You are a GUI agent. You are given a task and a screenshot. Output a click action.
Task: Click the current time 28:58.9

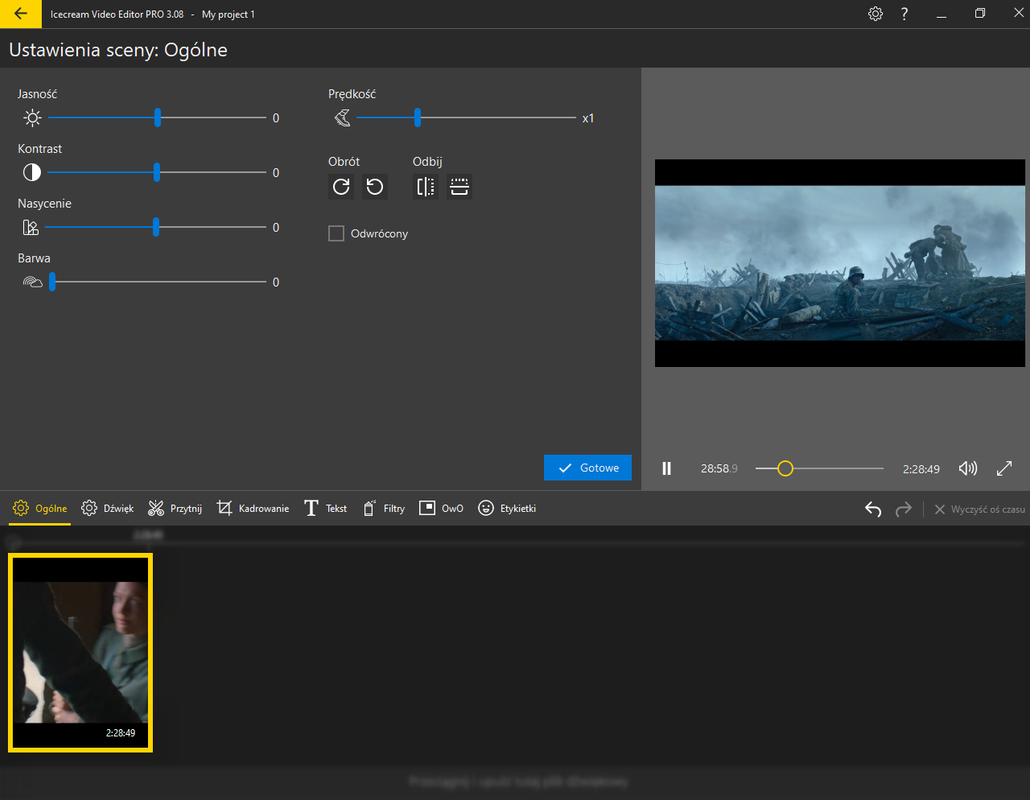[x=719, y=469]
